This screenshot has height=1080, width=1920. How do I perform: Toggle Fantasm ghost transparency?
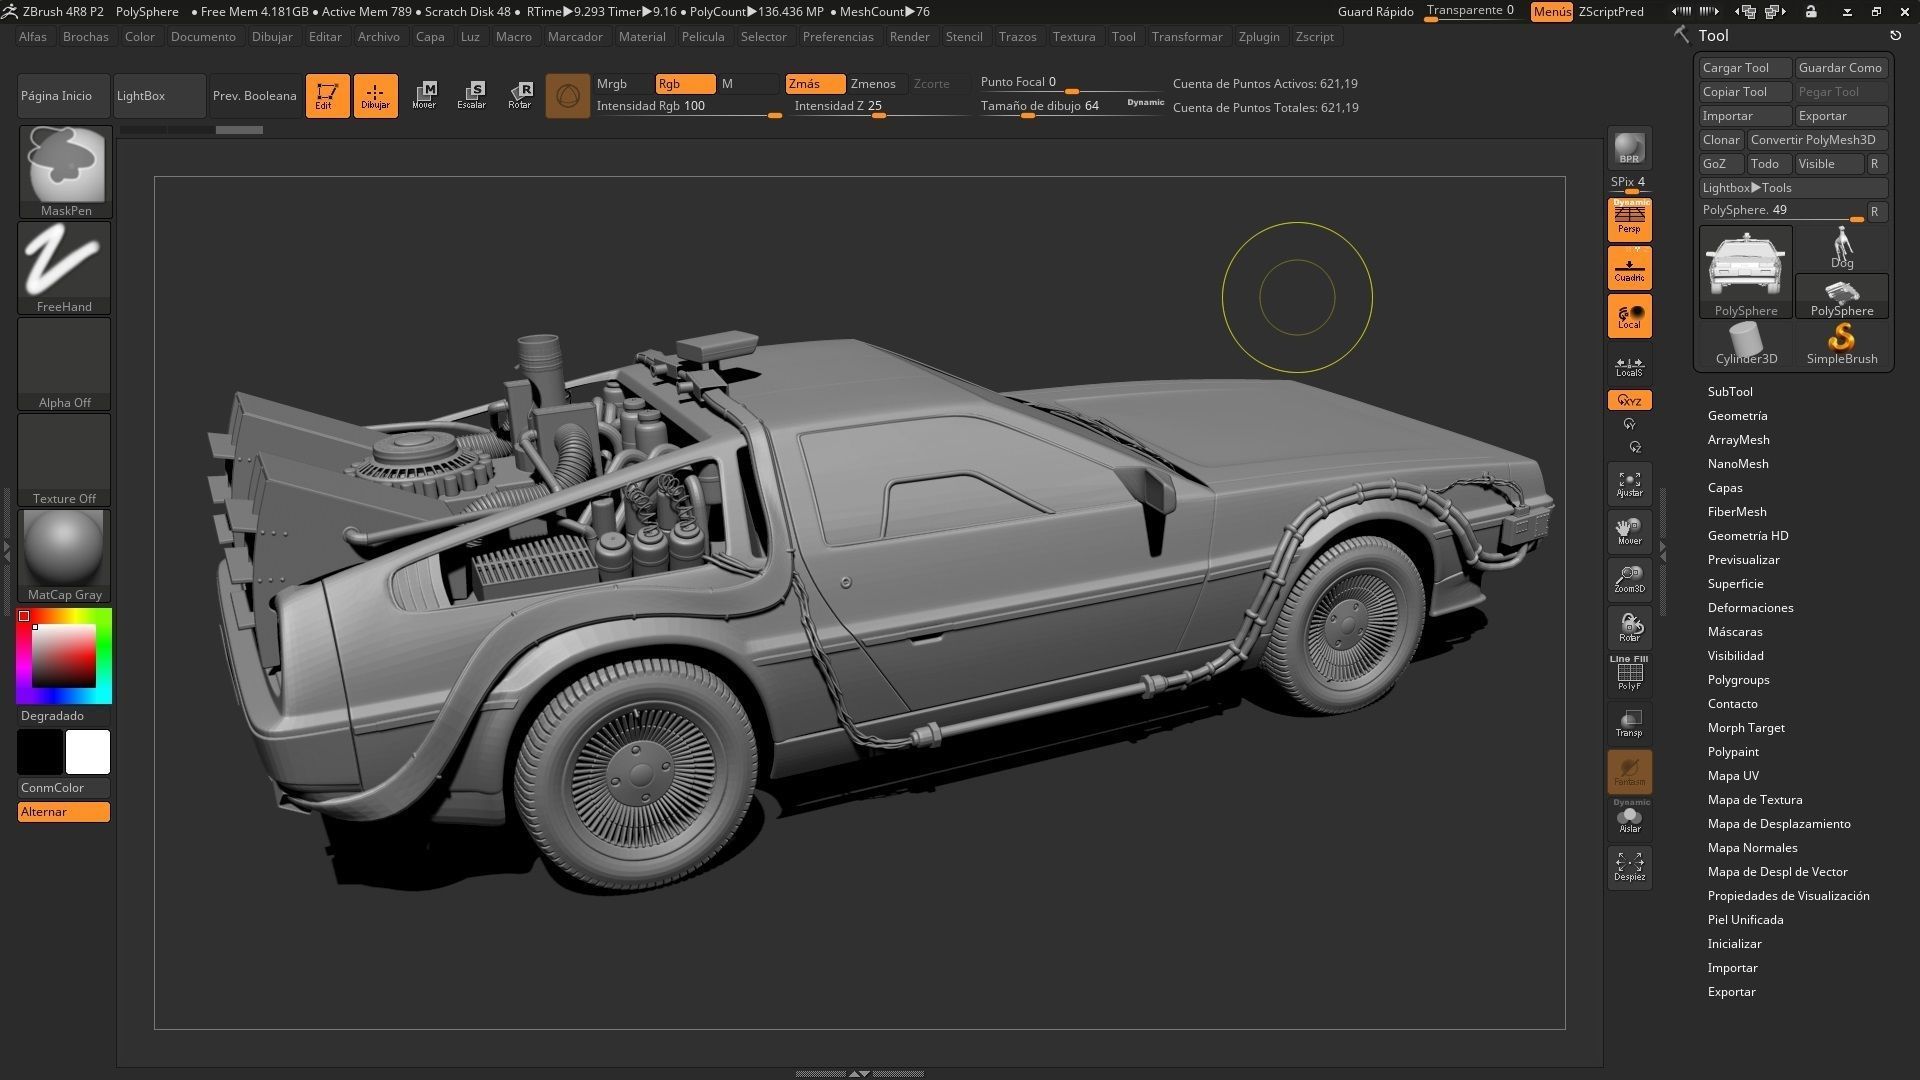(1629, 771)
